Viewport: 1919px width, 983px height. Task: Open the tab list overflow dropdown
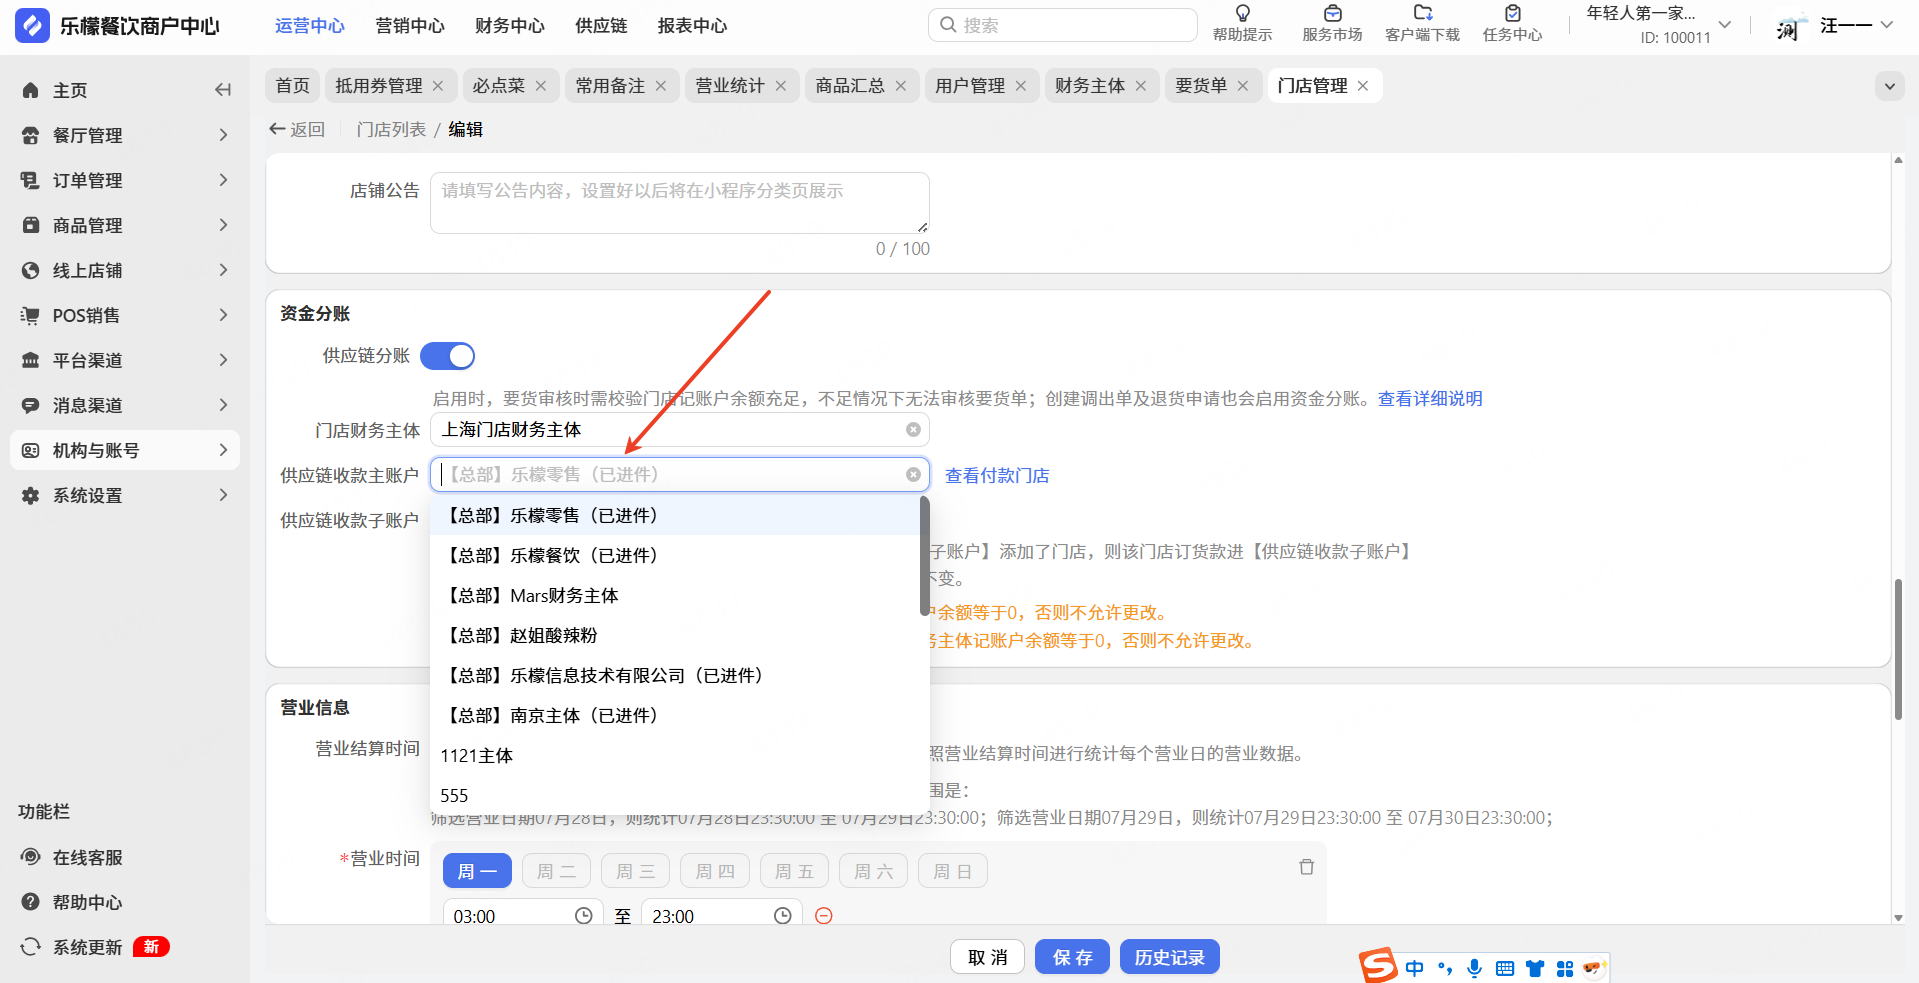(x=1889, y=86)
